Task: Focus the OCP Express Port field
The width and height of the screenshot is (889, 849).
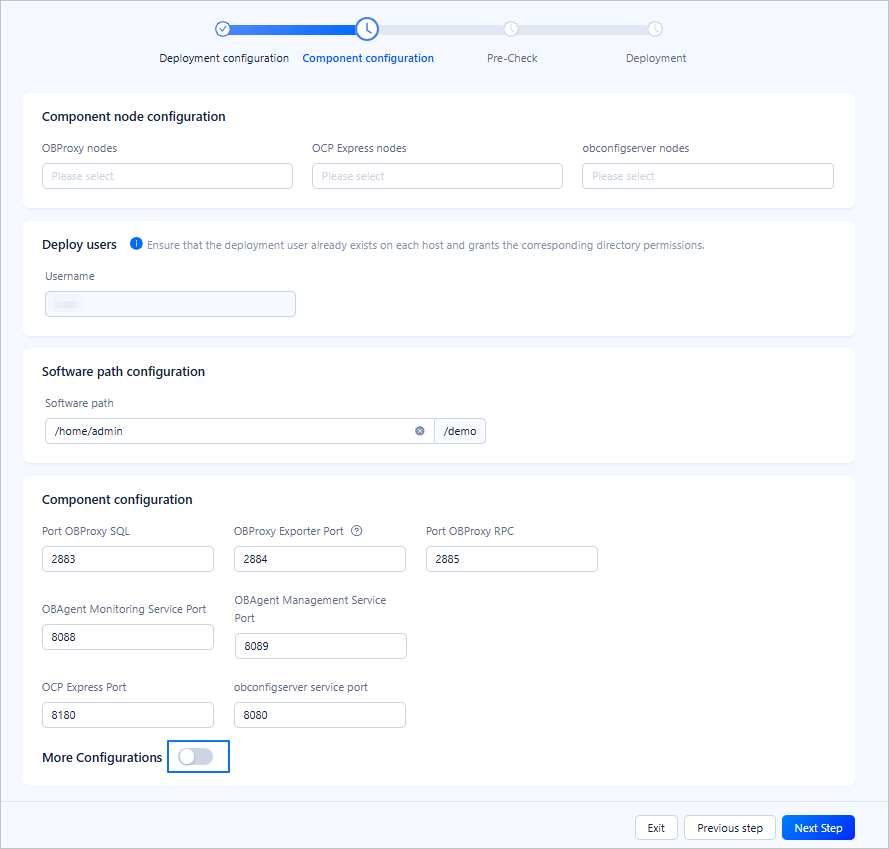Action: point(128,715)
